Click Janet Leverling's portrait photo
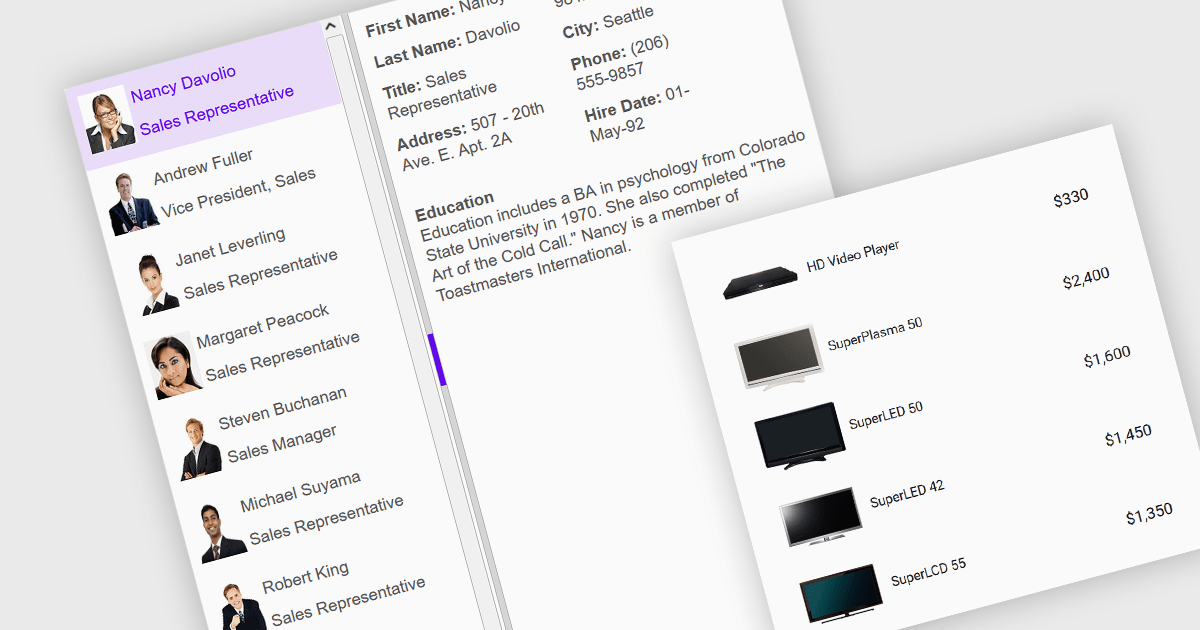The width and height of the screenshot is (1200, 630). click(157, 284)
